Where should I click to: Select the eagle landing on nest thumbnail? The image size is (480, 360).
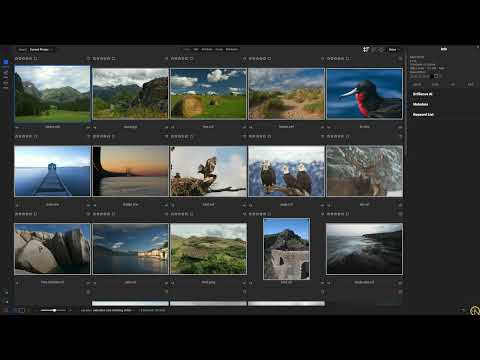pyautogui.click(x=208, y=171)
